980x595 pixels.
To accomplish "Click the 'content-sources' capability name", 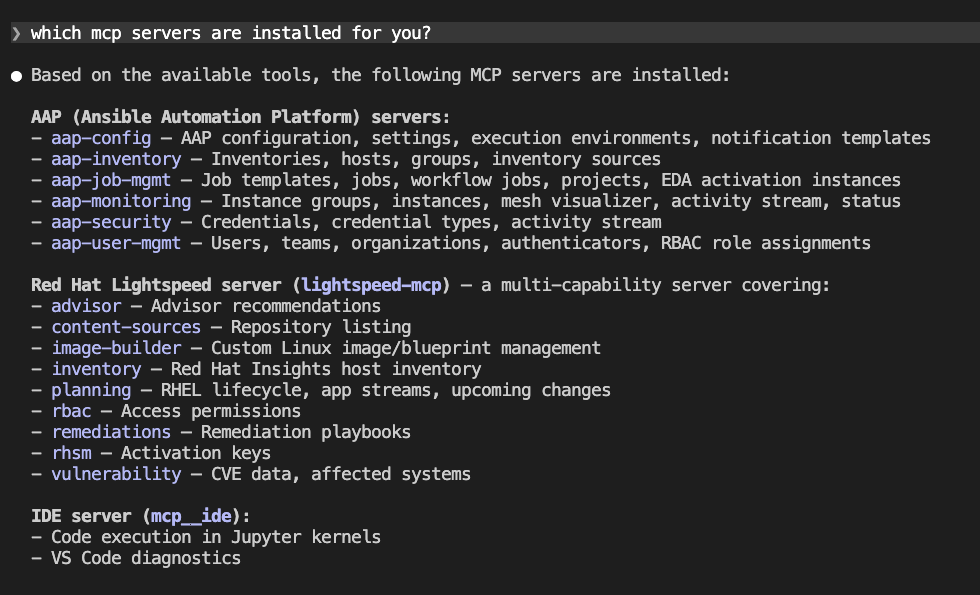I will click(x=126, y=327).
